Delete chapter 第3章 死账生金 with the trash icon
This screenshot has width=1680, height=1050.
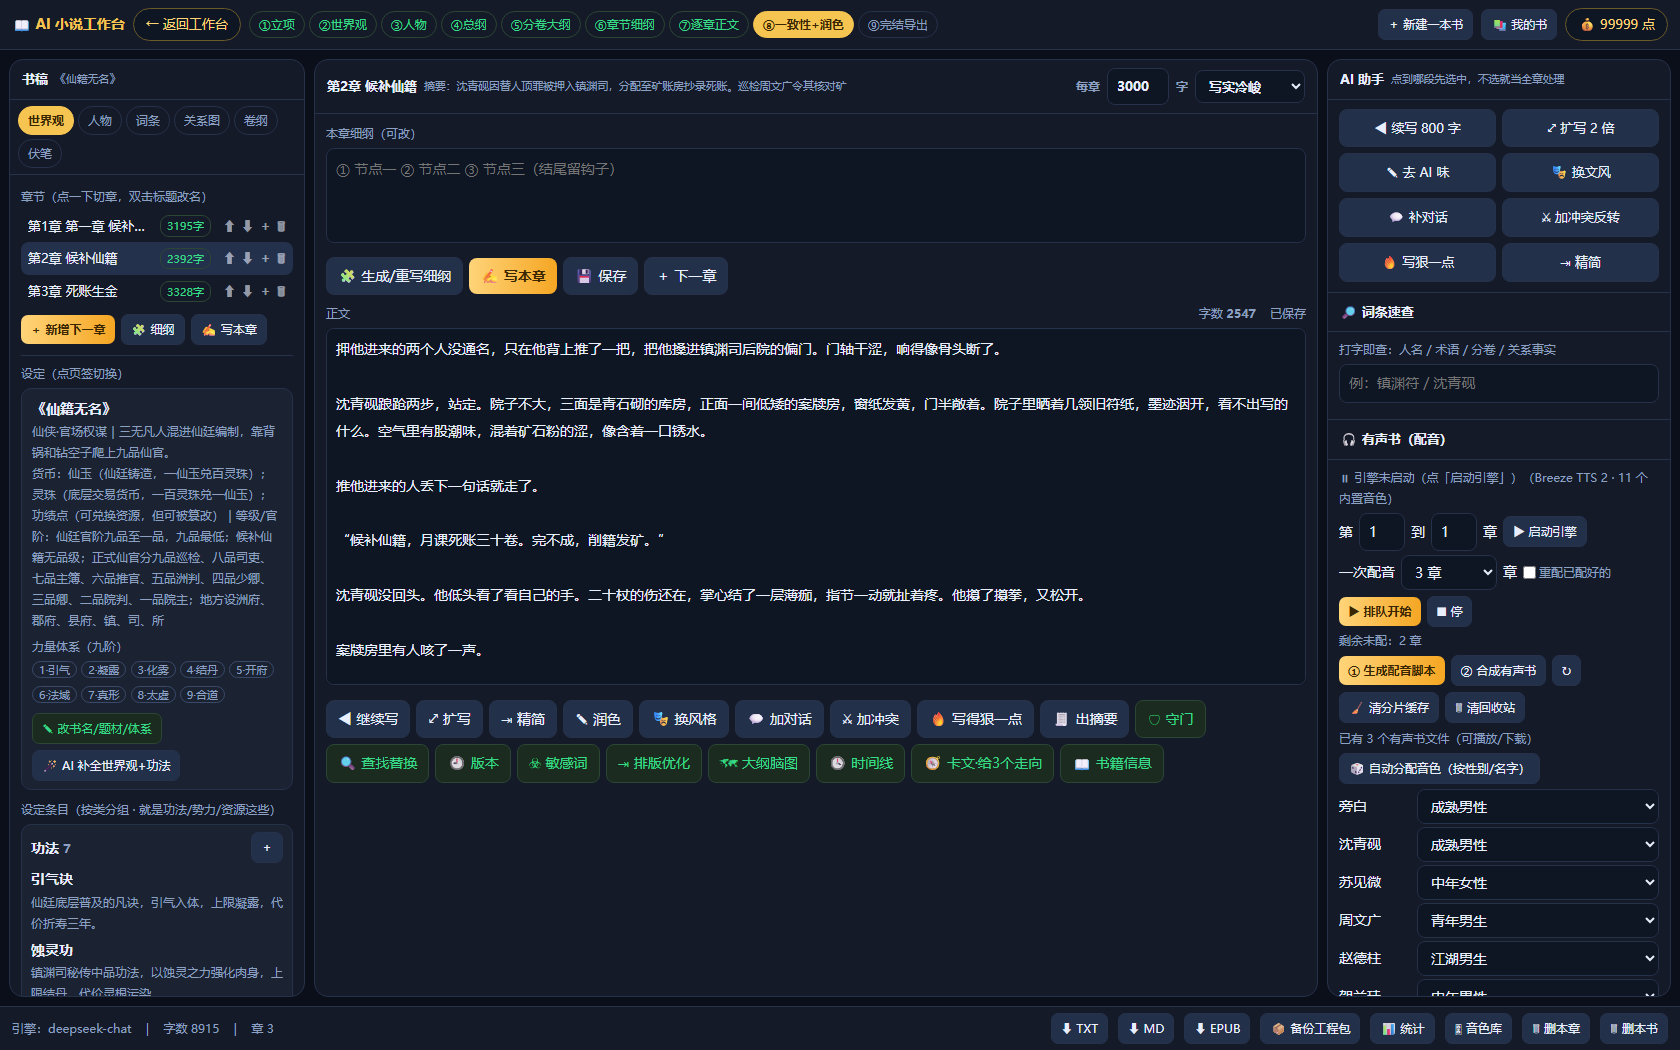pos(281,291)
